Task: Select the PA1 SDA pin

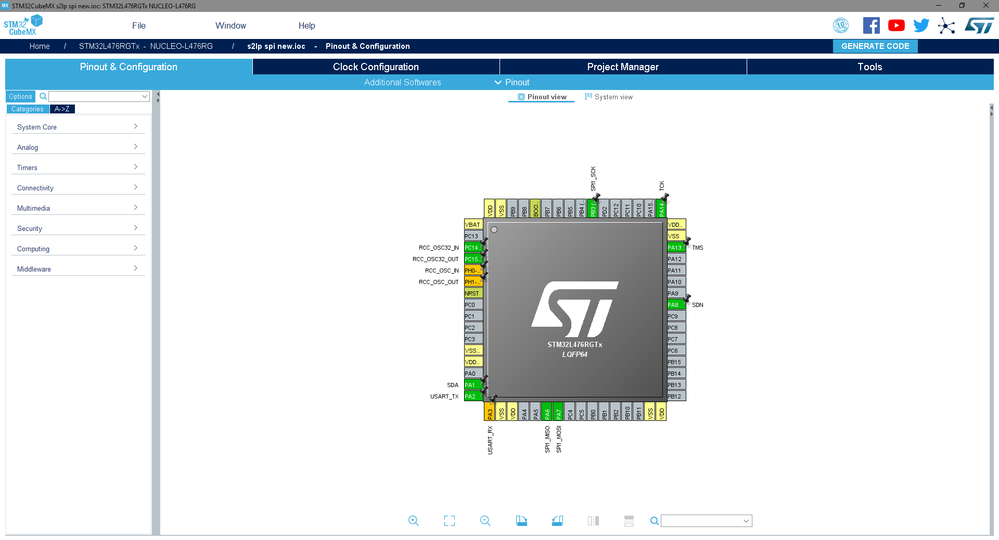Action: (473, 385)
